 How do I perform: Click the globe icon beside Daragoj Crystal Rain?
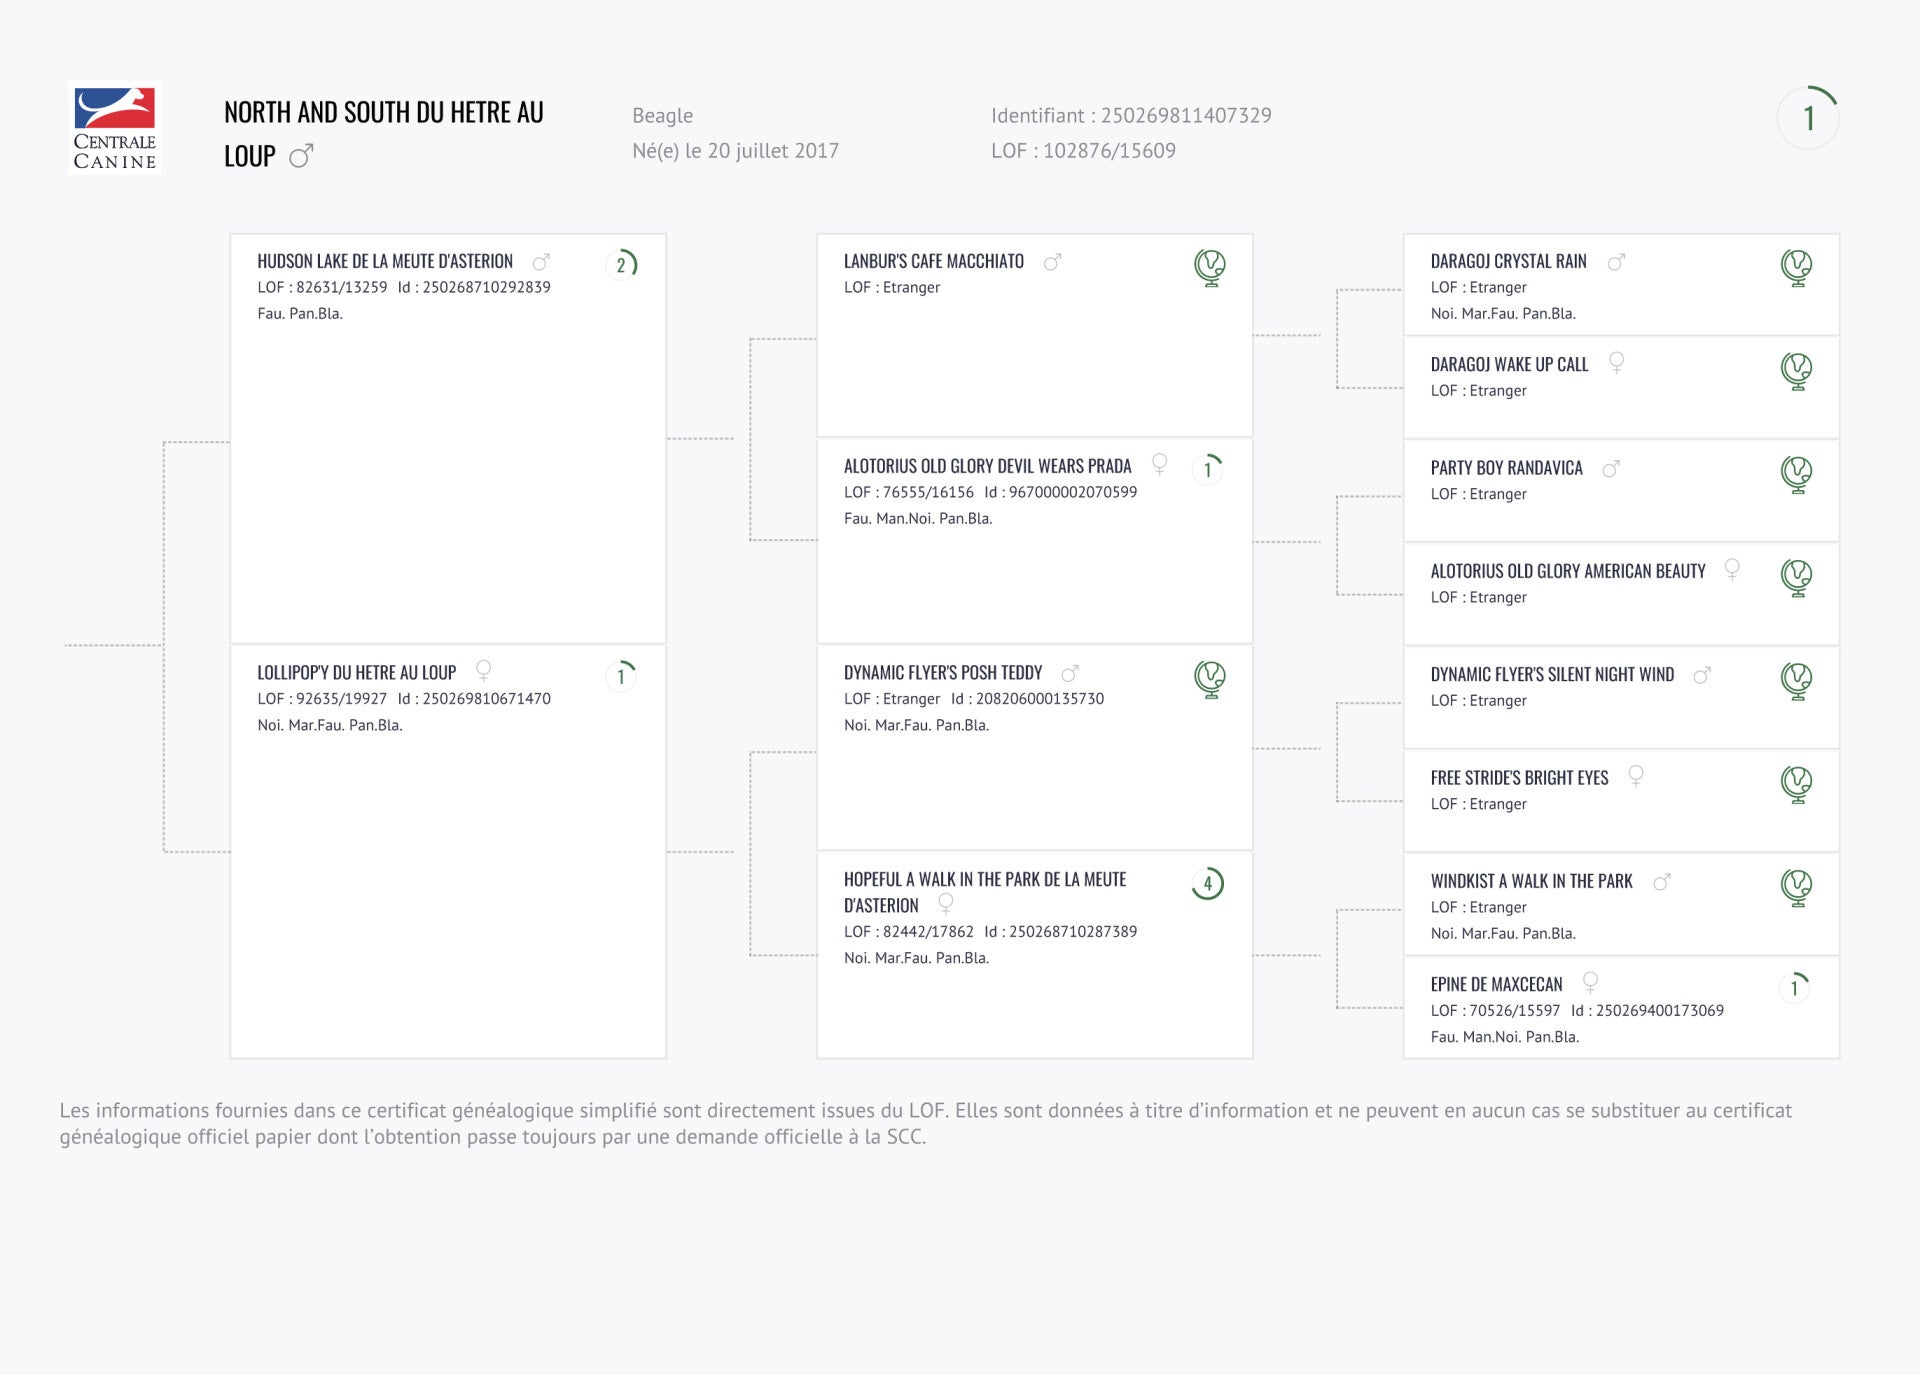pyautogui.click(x=1796, y=267)
